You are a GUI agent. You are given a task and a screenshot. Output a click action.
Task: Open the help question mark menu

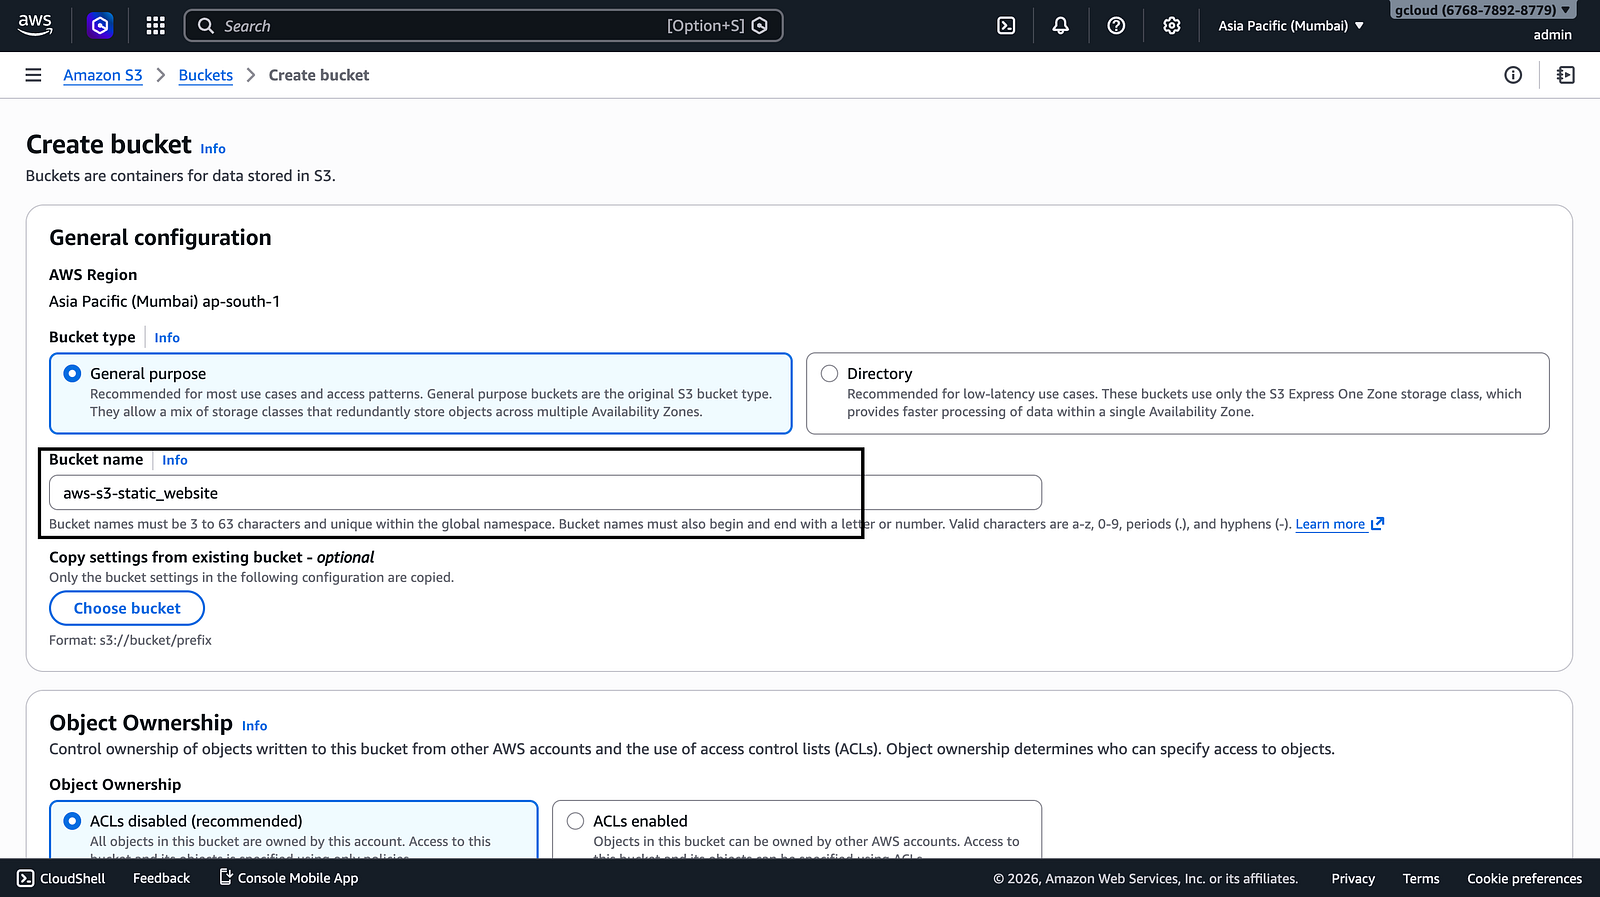coord(1116,26)
